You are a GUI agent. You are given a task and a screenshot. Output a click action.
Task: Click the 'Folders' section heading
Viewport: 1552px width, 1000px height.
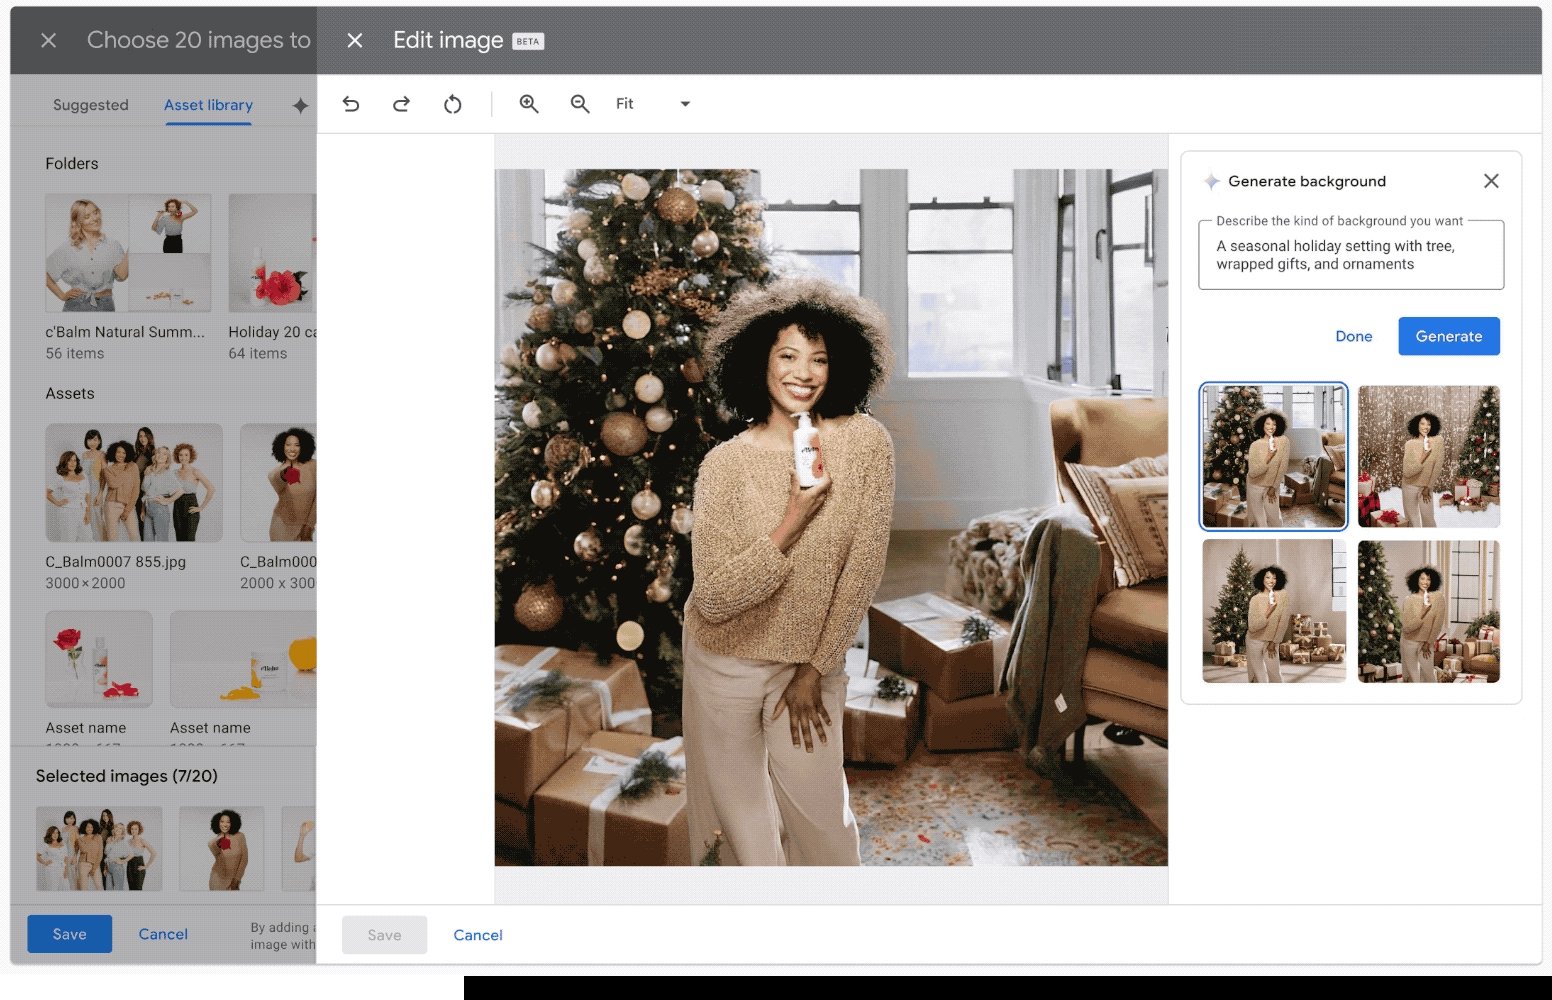coord(72,163)
